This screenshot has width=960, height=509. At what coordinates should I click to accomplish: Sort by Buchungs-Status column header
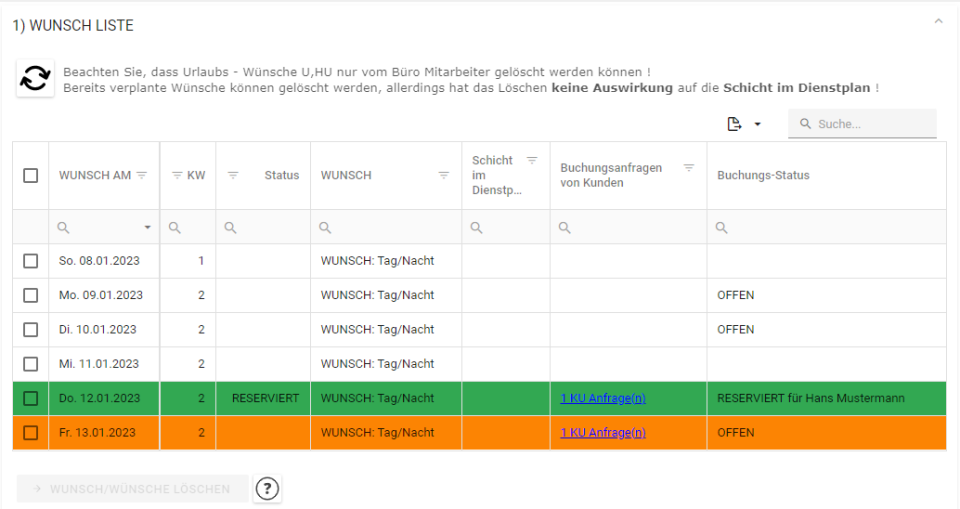pos(763,175)
